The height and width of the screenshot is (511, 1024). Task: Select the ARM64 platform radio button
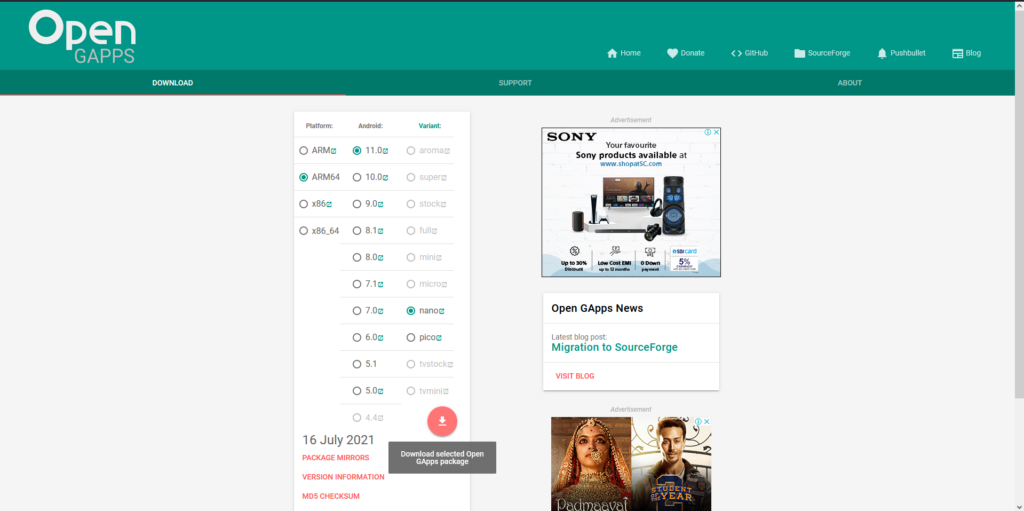coord(303,177)
